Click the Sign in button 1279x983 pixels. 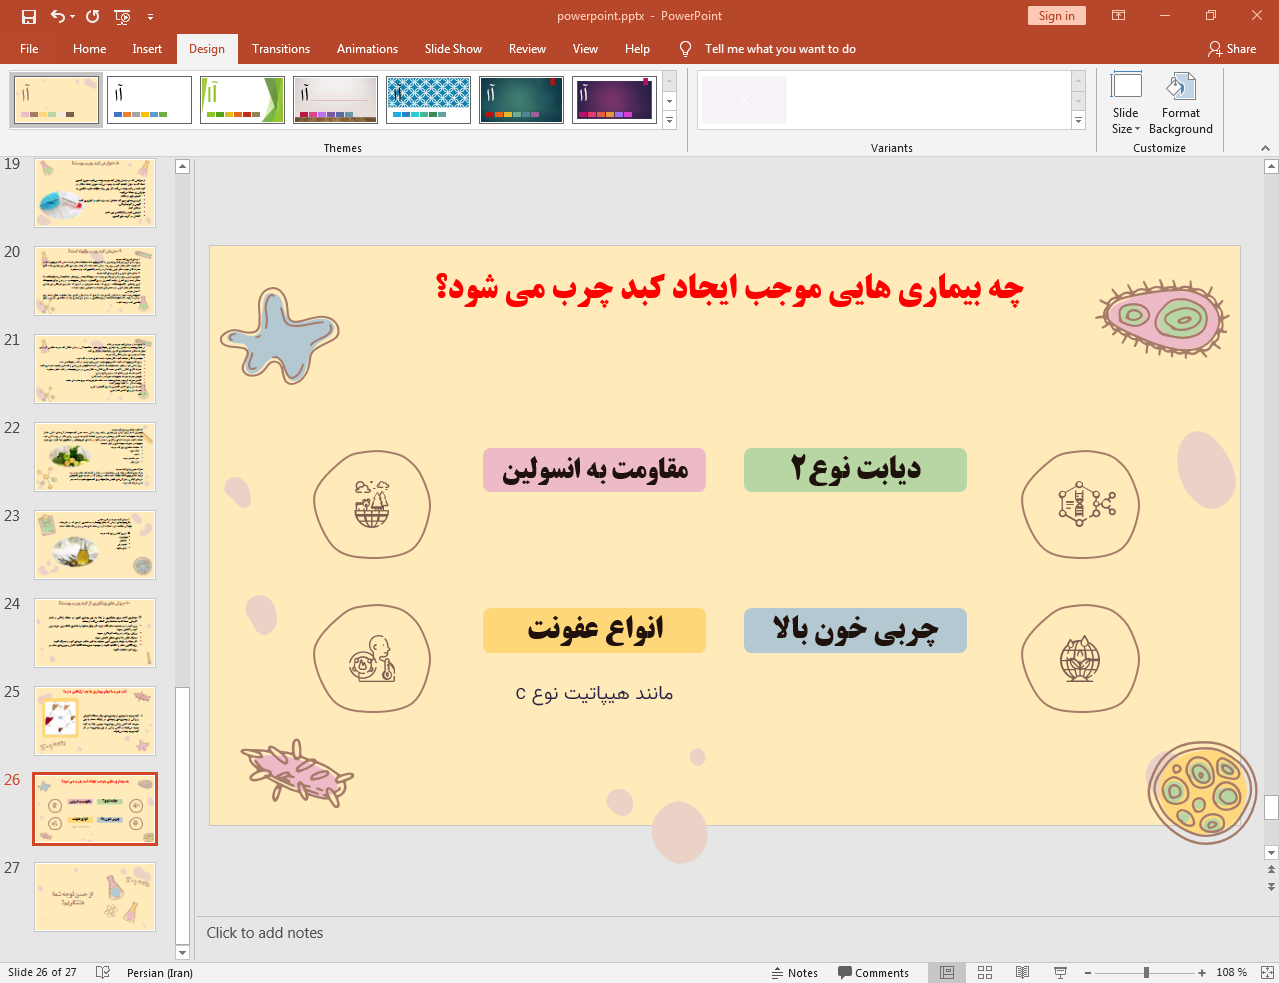(x=1056, y=15)
